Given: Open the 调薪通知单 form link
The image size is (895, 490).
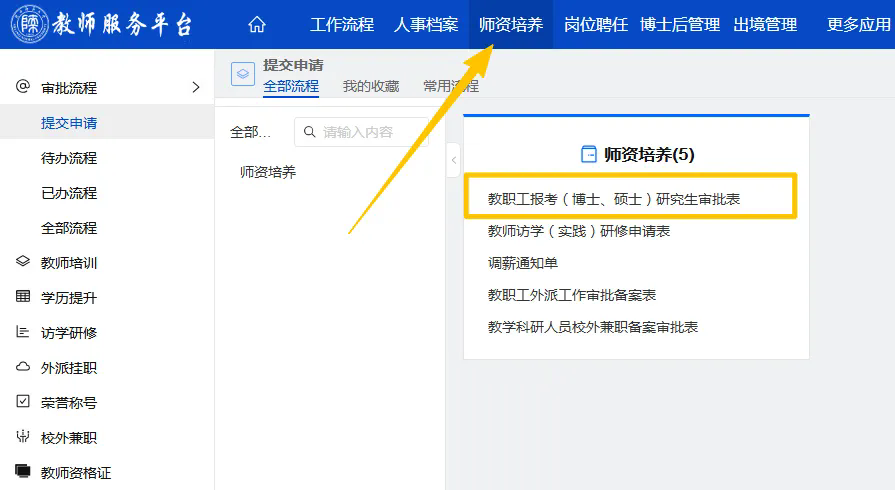Looking at the screenshot, I should [522, 263].
